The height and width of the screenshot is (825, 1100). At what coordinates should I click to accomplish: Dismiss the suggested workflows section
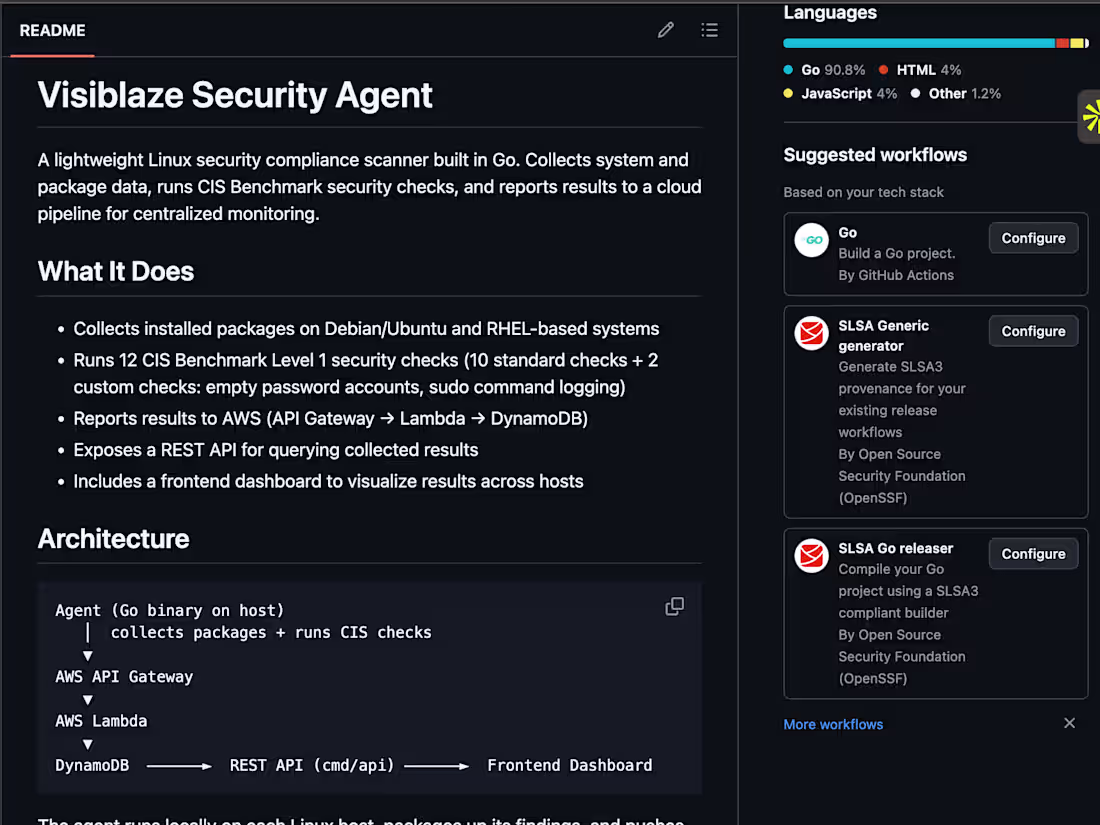point(1069,723)
